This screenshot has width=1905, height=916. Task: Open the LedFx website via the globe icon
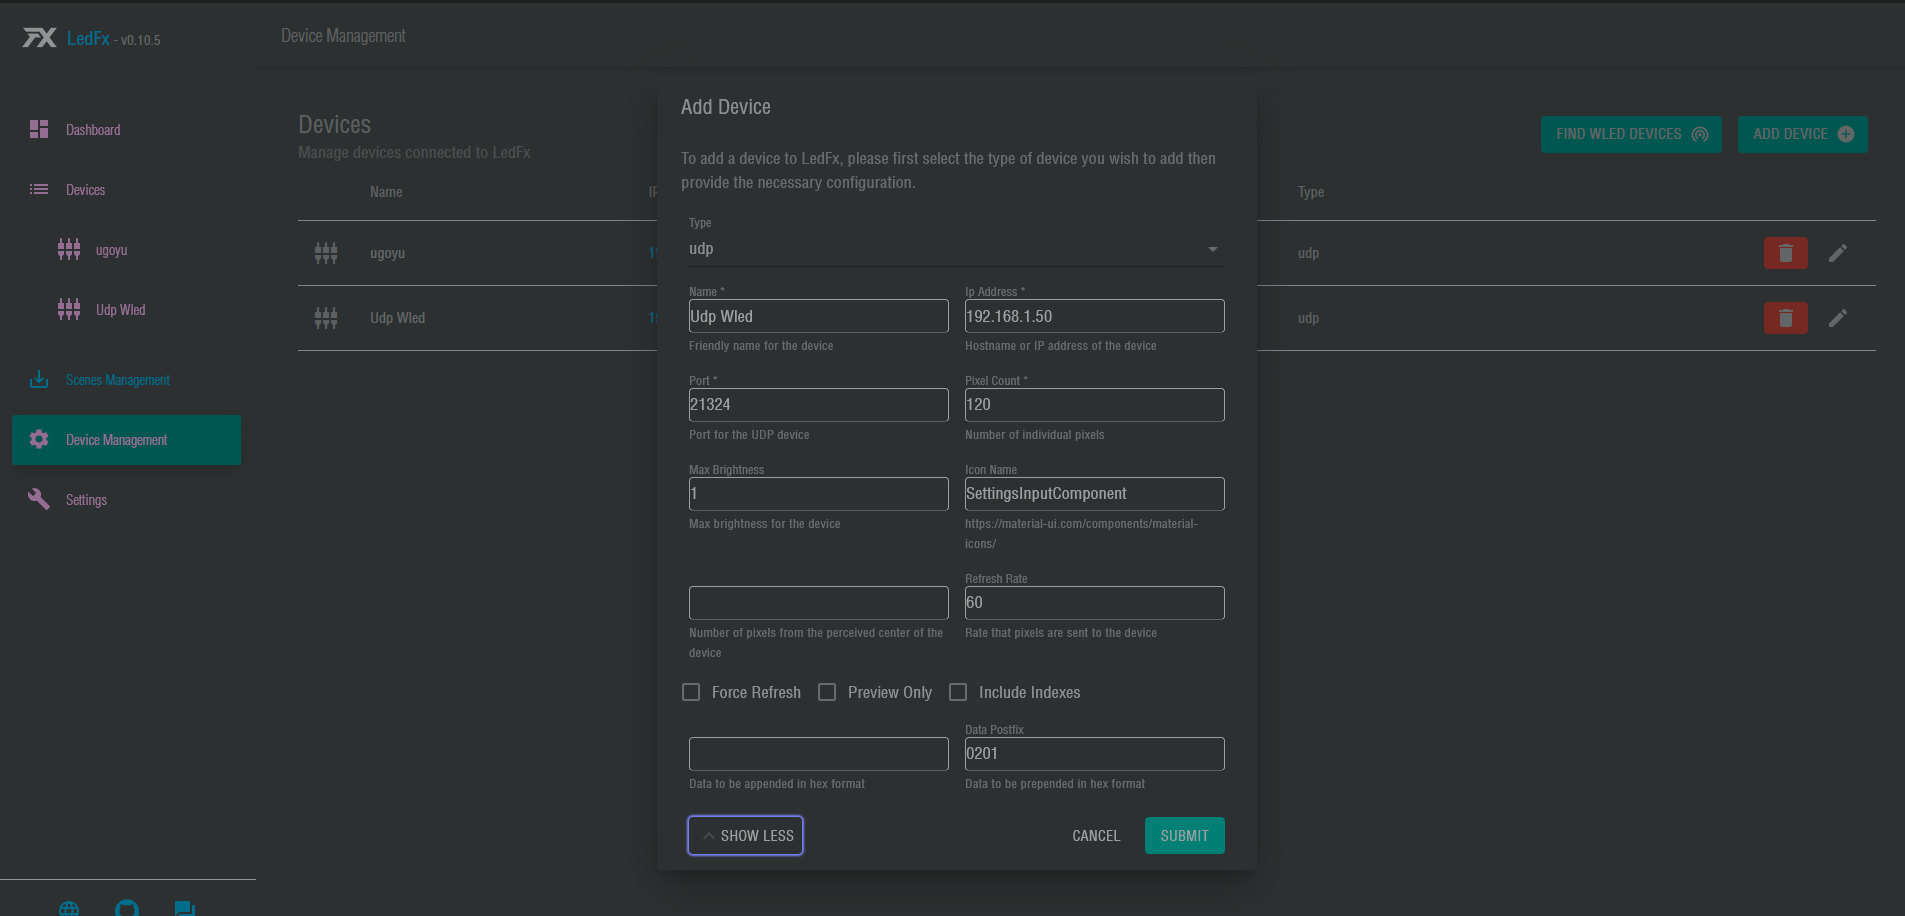[x=68, y=908]
